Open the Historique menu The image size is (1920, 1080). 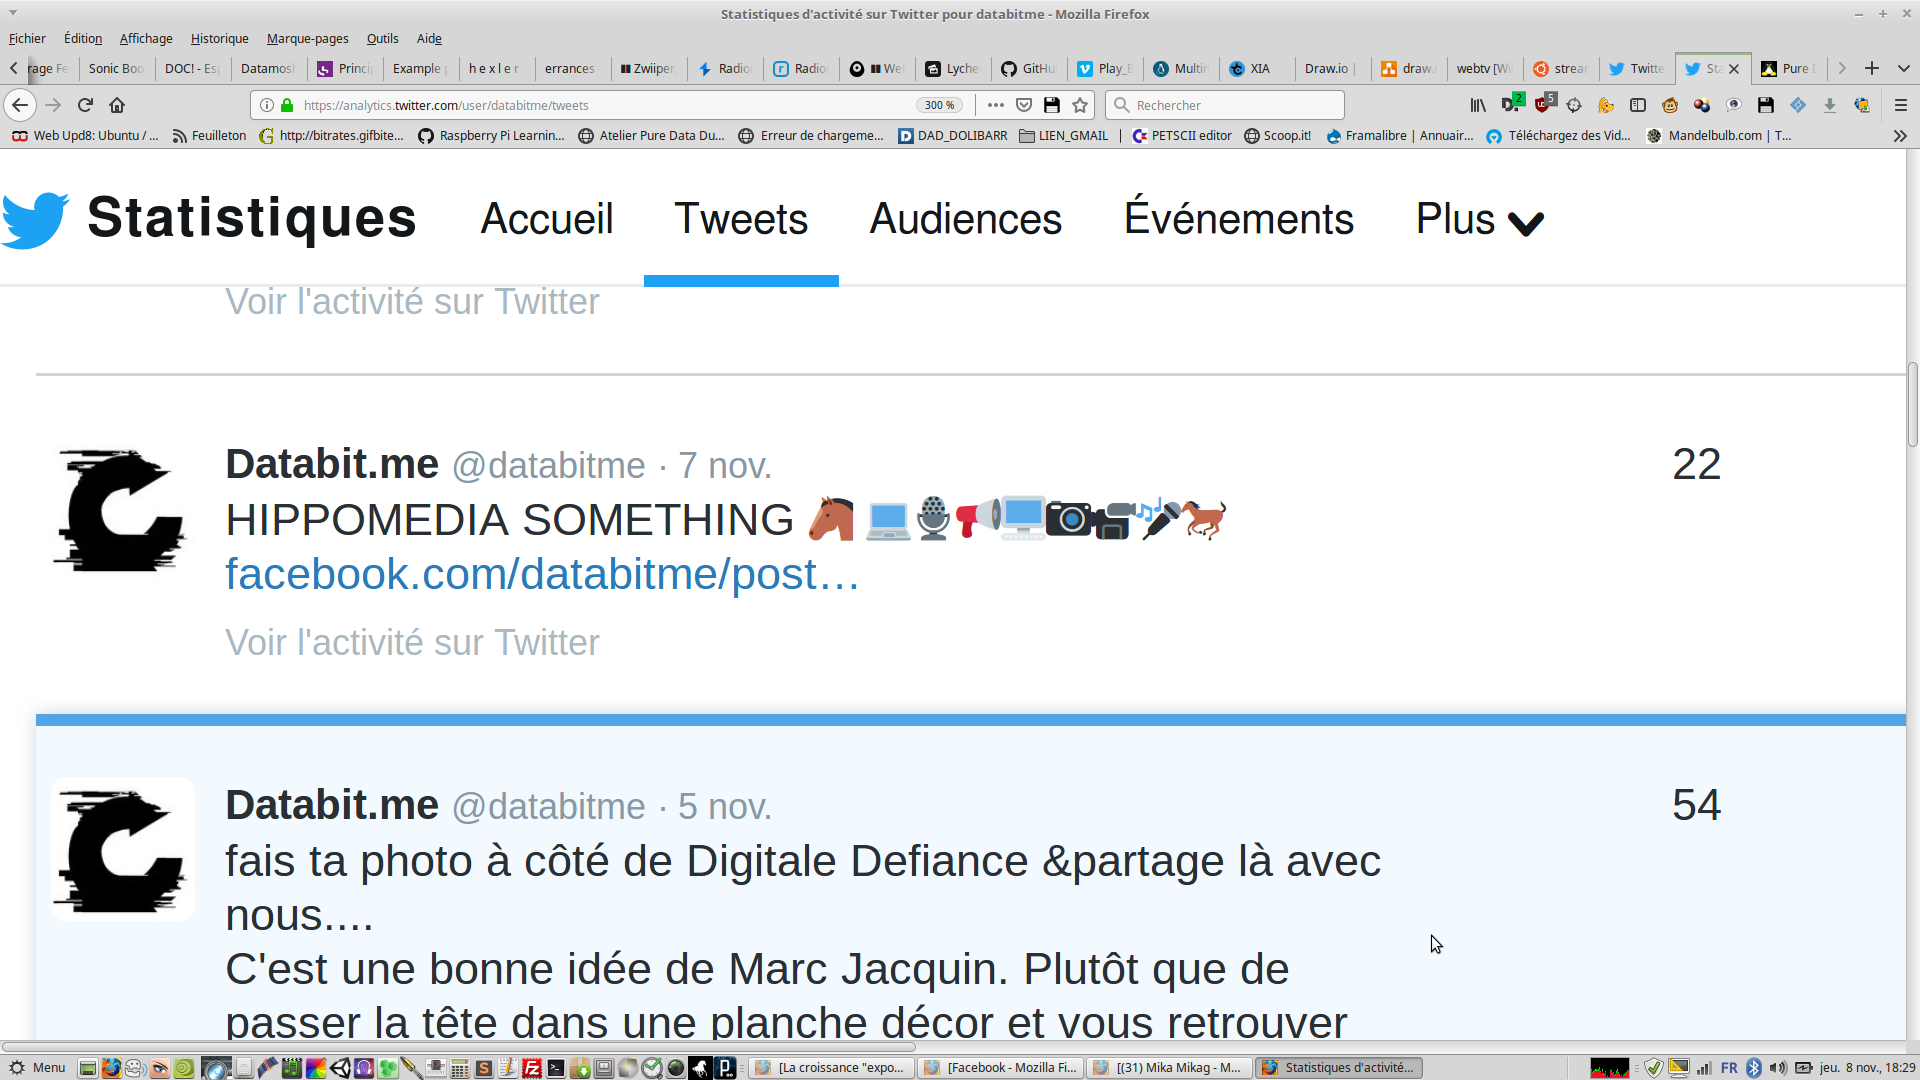219,39
